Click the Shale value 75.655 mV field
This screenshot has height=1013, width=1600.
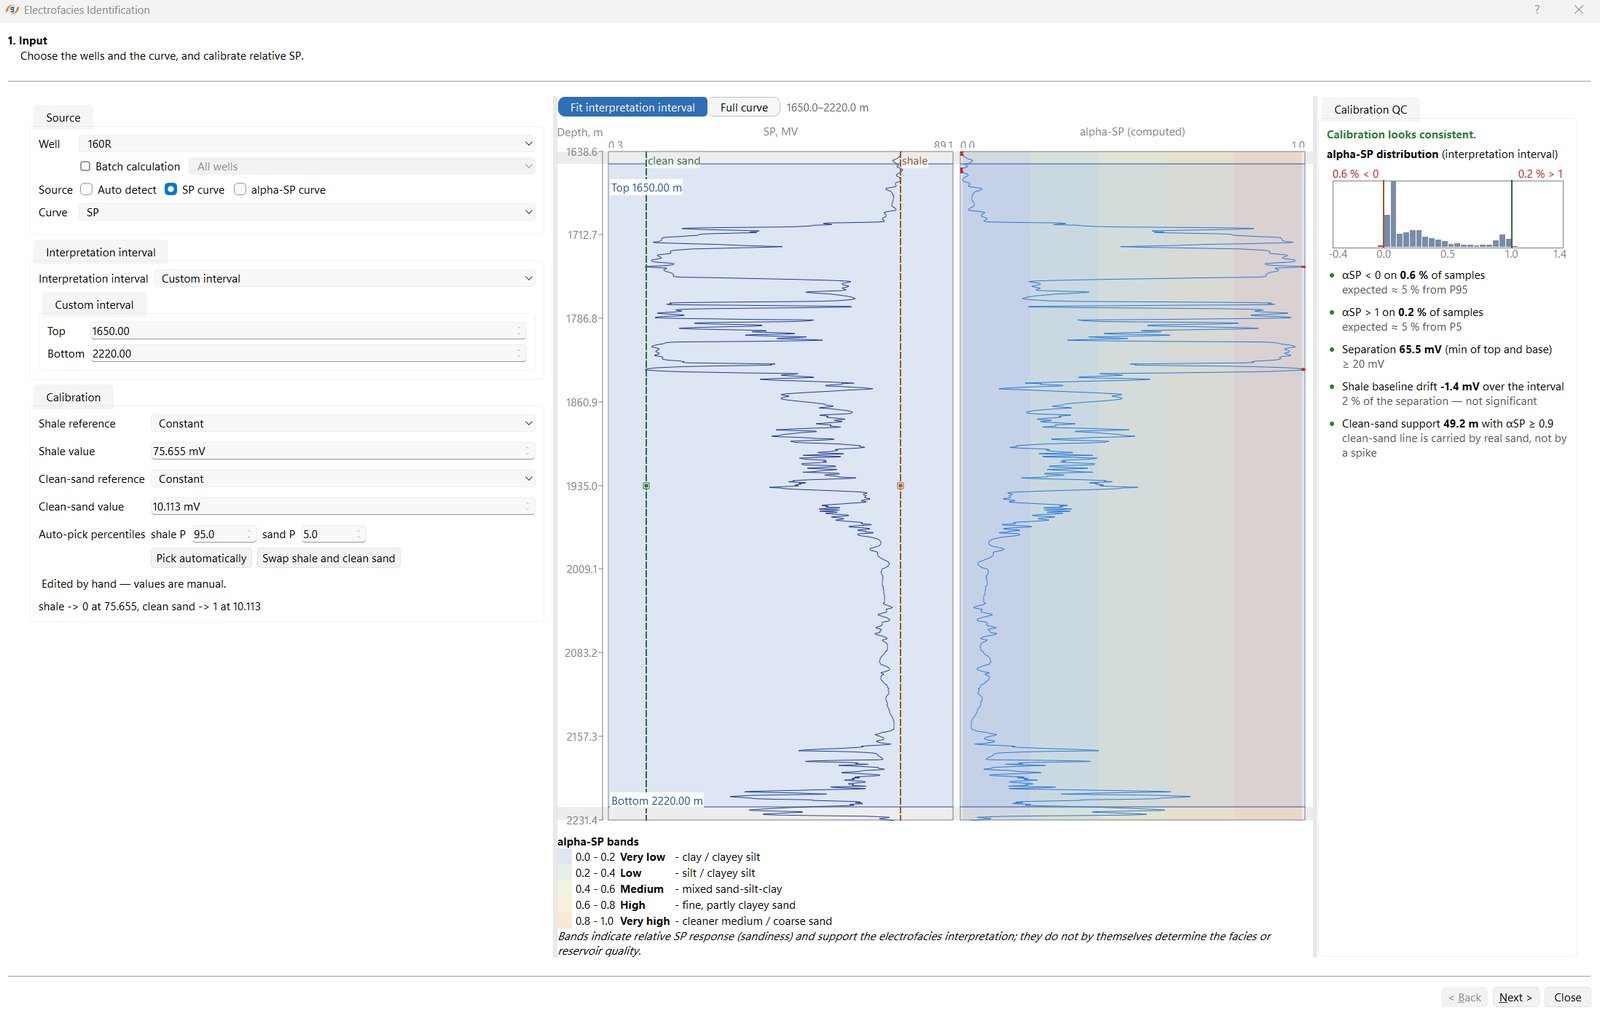(342, 452)
